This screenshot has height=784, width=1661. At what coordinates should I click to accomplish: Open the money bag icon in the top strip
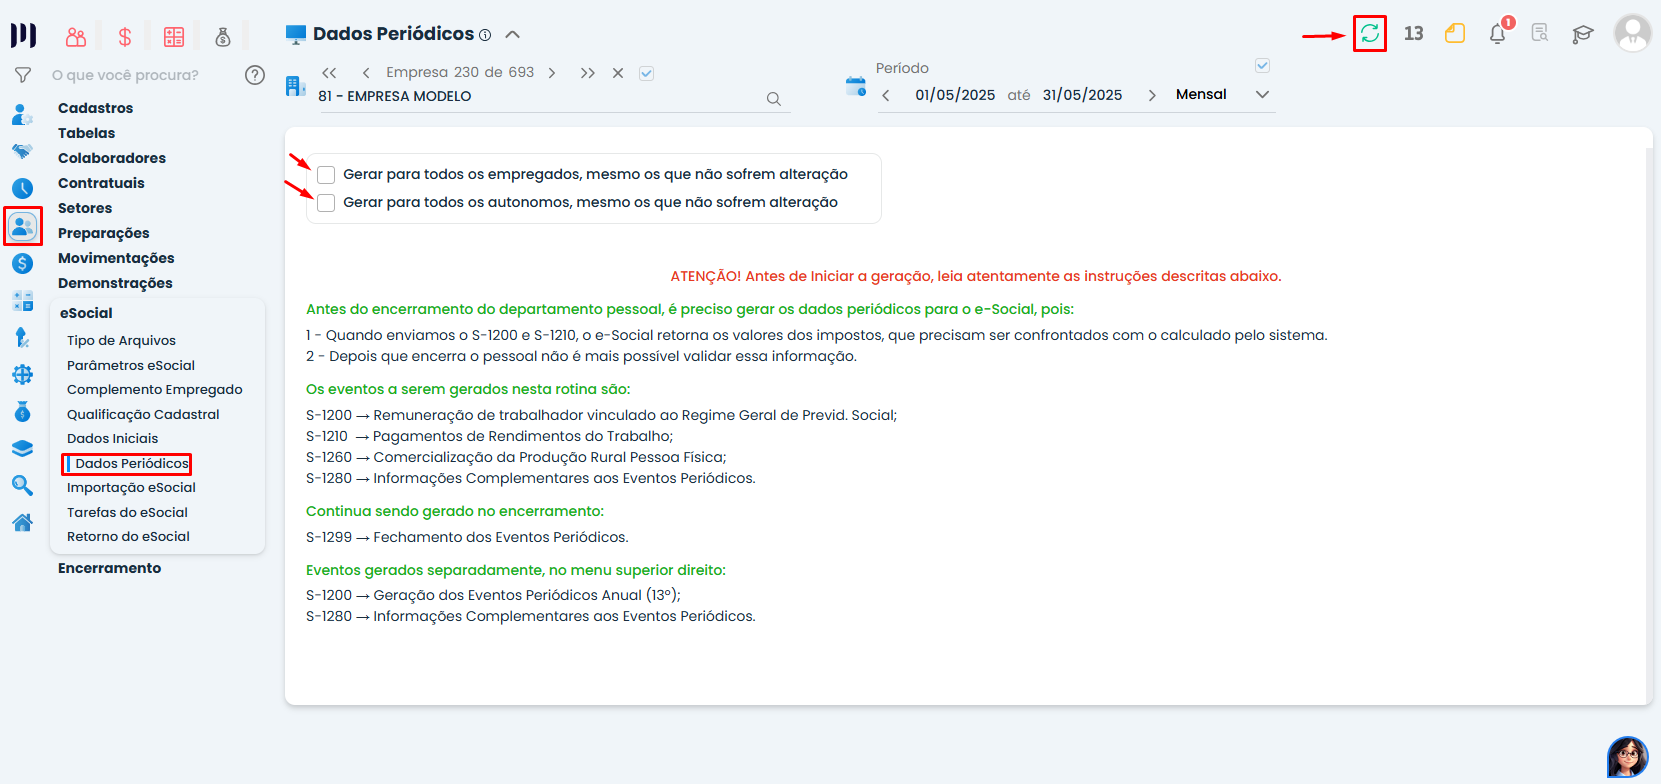coord(223,37)
